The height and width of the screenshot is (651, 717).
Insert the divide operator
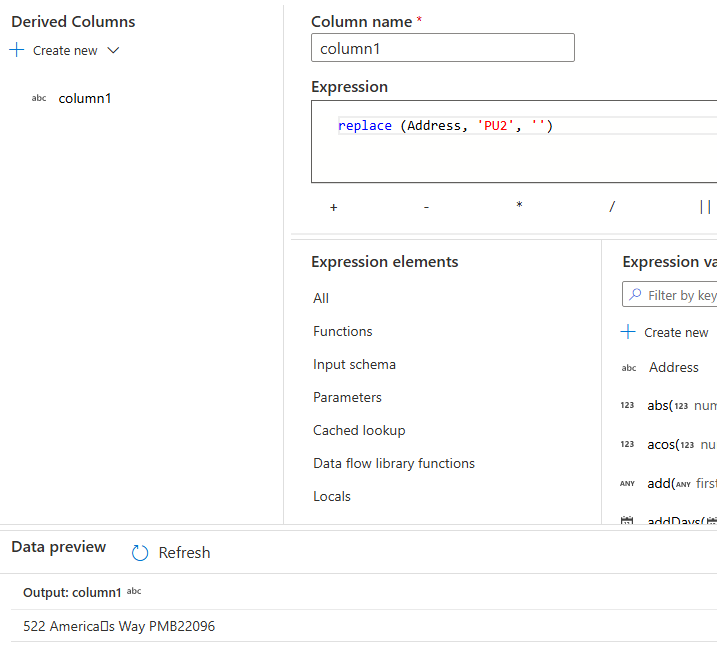coord(612,207)
